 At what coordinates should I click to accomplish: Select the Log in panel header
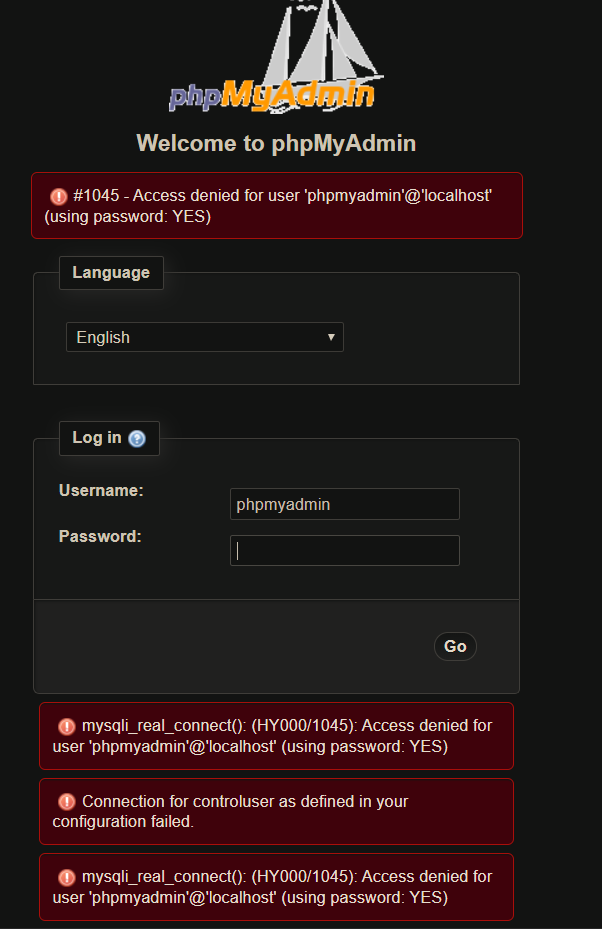click(96, 437)
